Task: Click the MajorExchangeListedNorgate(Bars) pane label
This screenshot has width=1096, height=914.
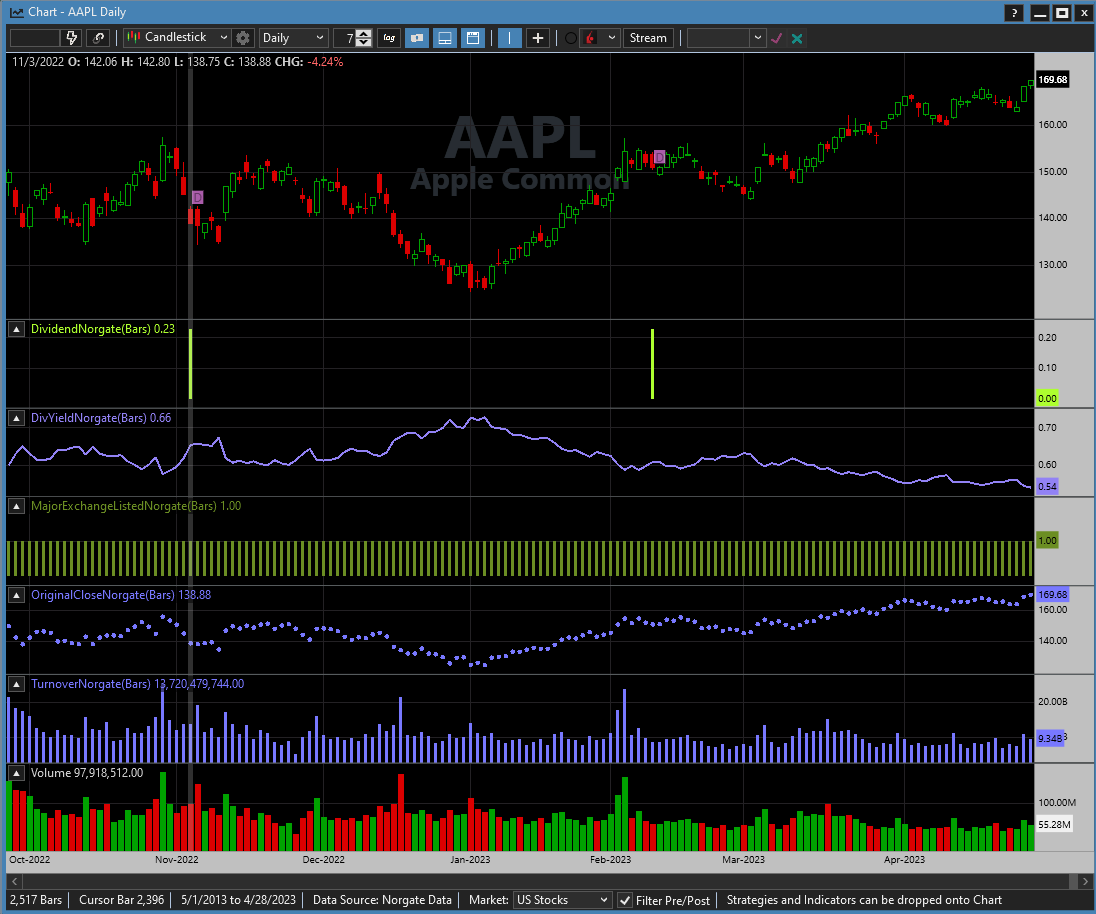Action: pos(136,506)
